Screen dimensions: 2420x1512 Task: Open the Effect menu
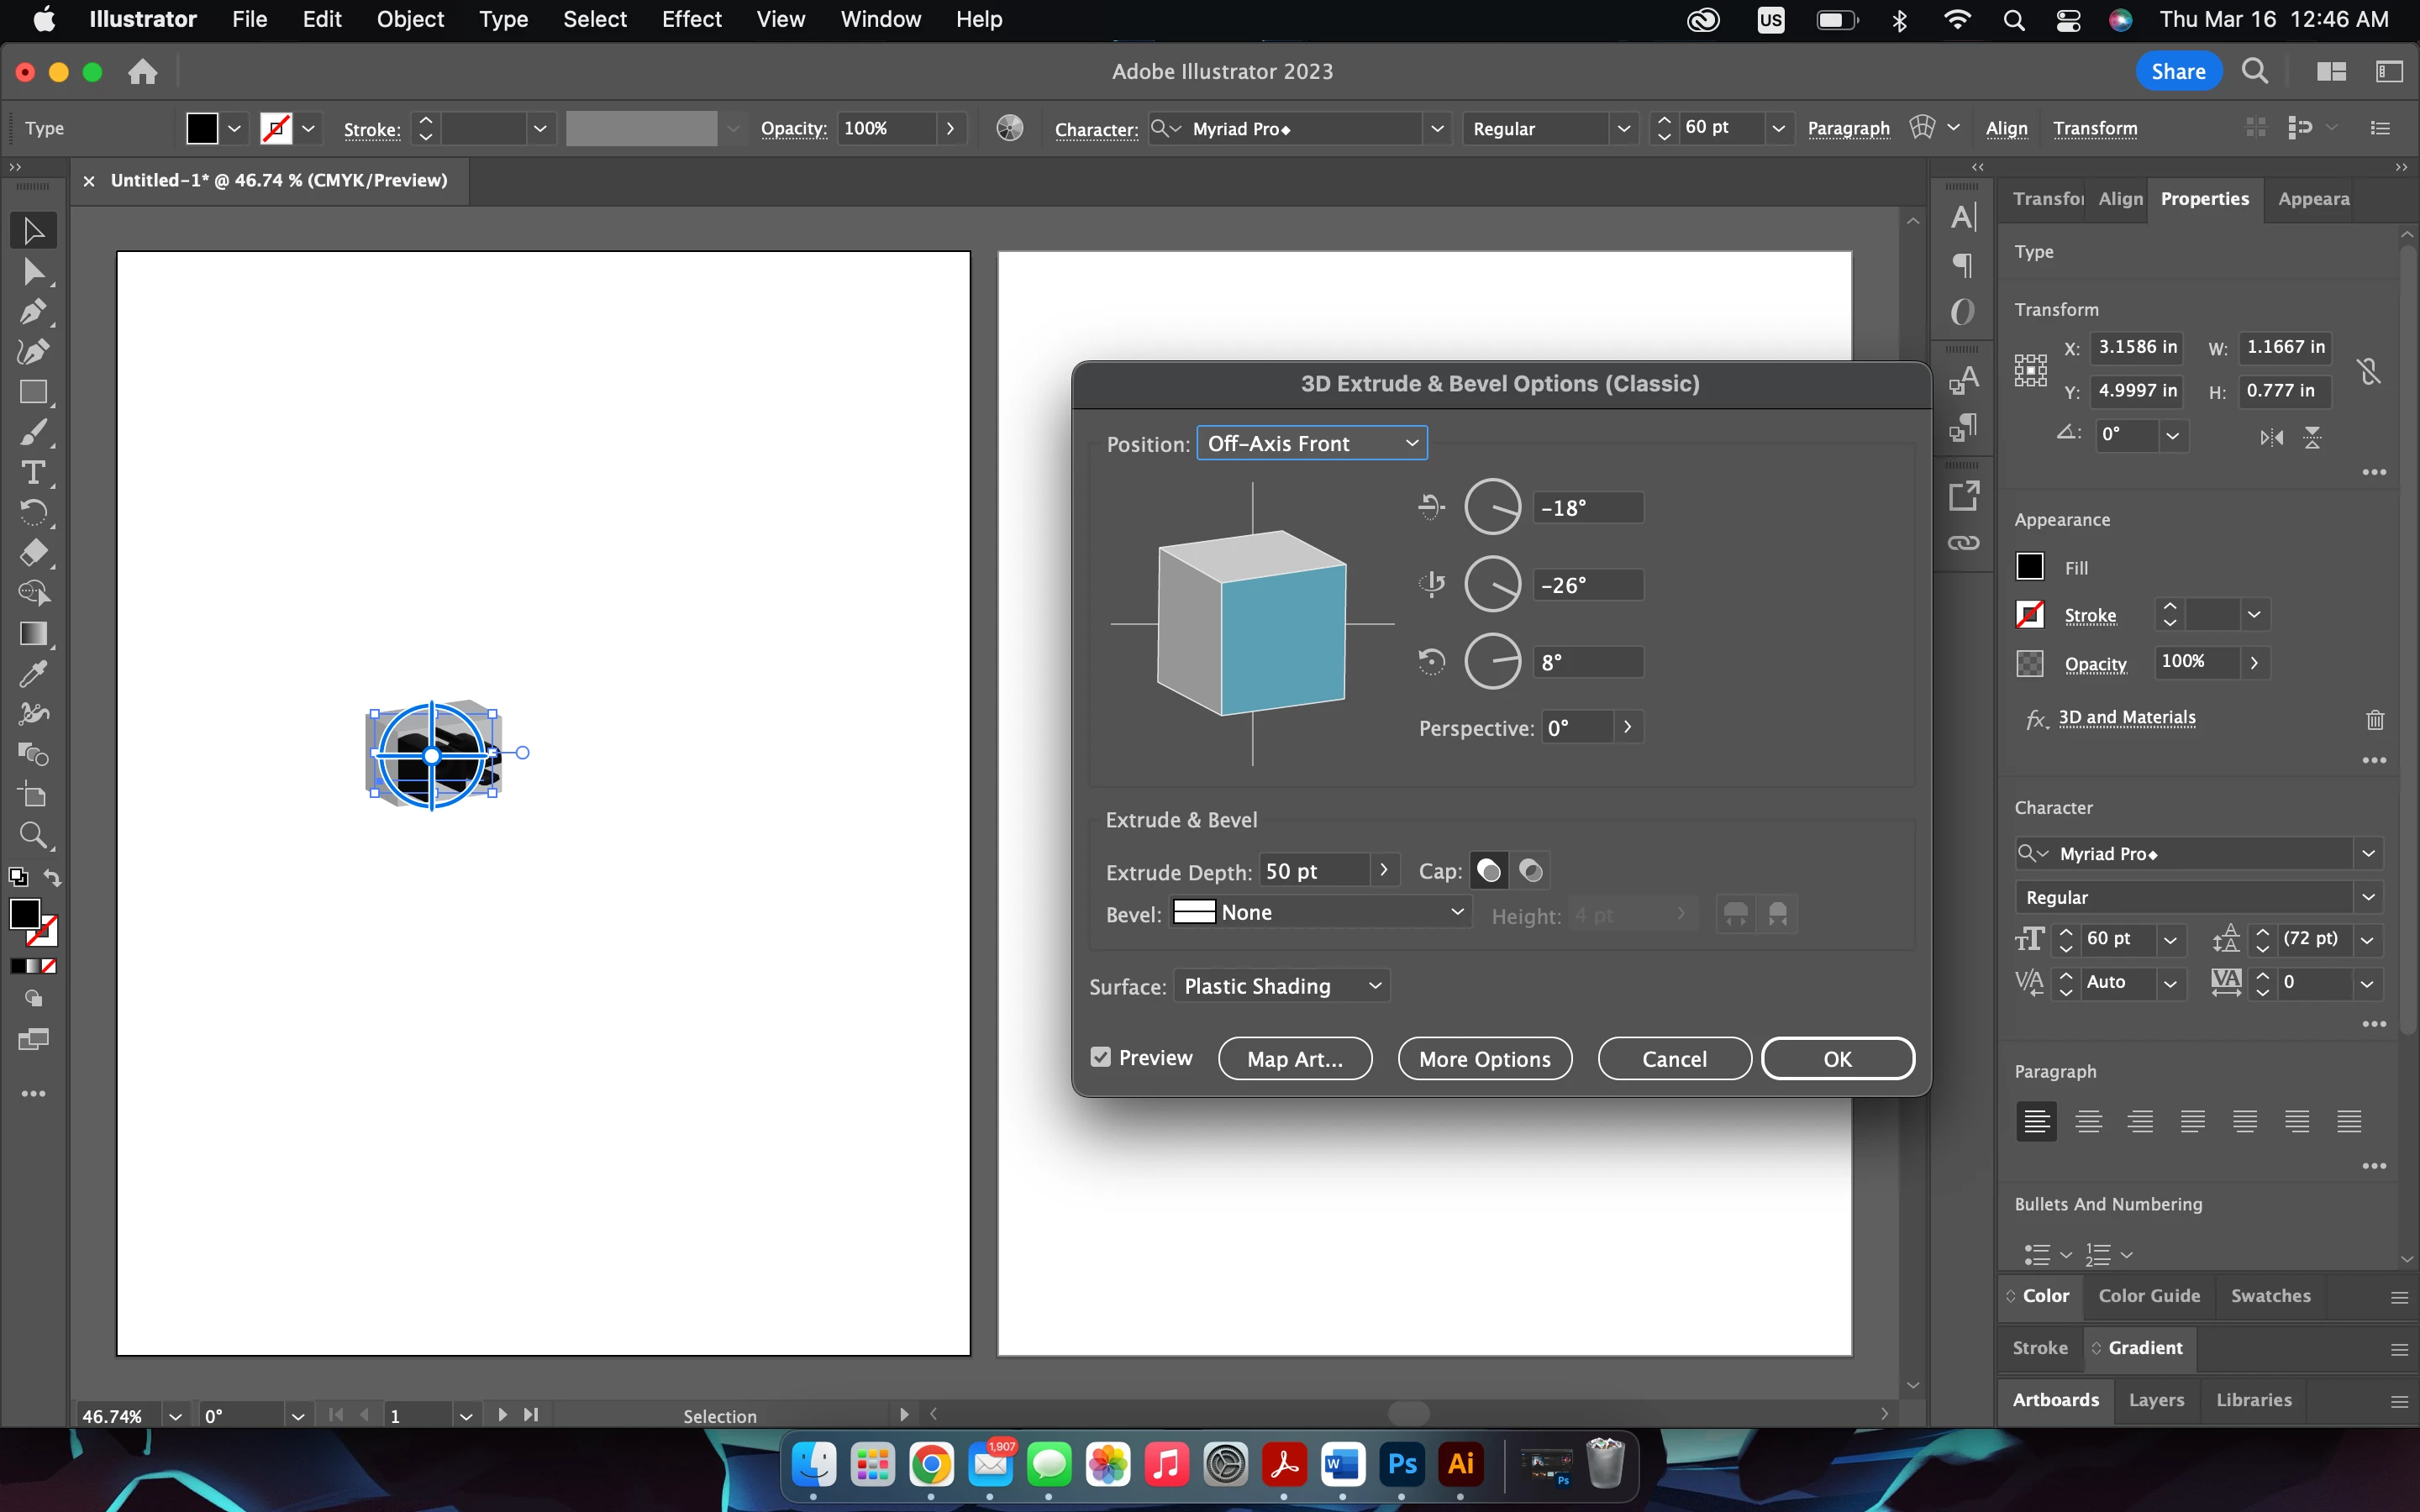click(691, 19)
